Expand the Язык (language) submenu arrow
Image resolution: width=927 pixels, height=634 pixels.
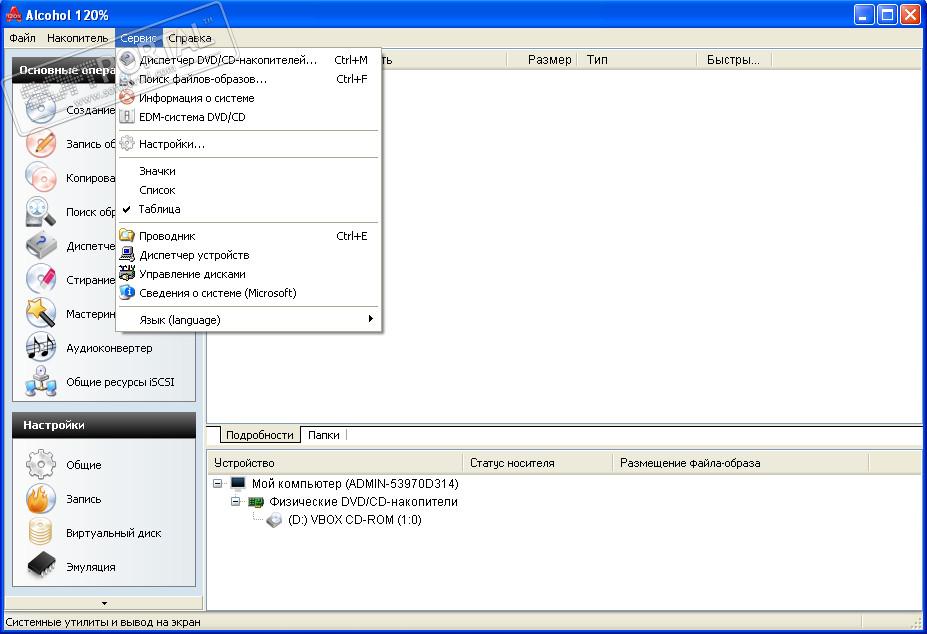[x=371, y=319]
